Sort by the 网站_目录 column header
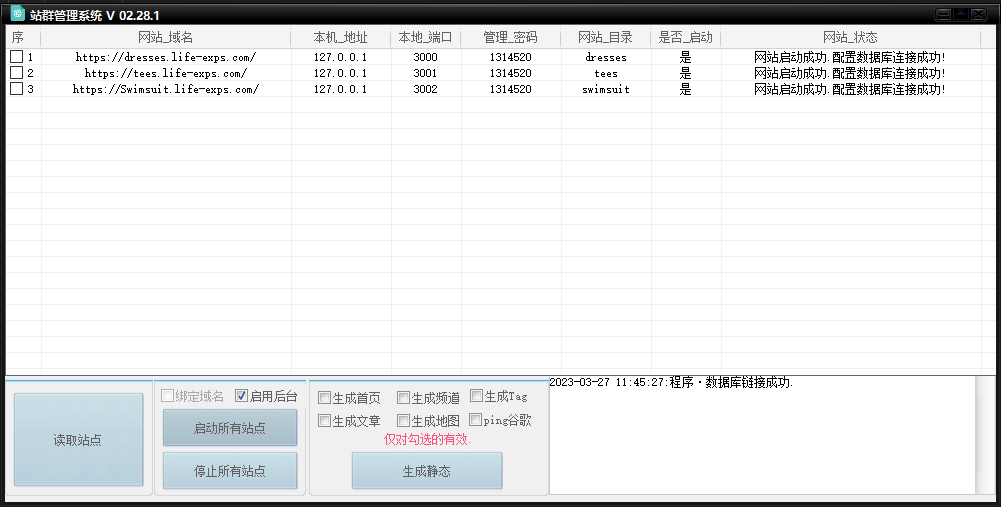This screenshot has width=1001, height=507. tap(606, 37)
